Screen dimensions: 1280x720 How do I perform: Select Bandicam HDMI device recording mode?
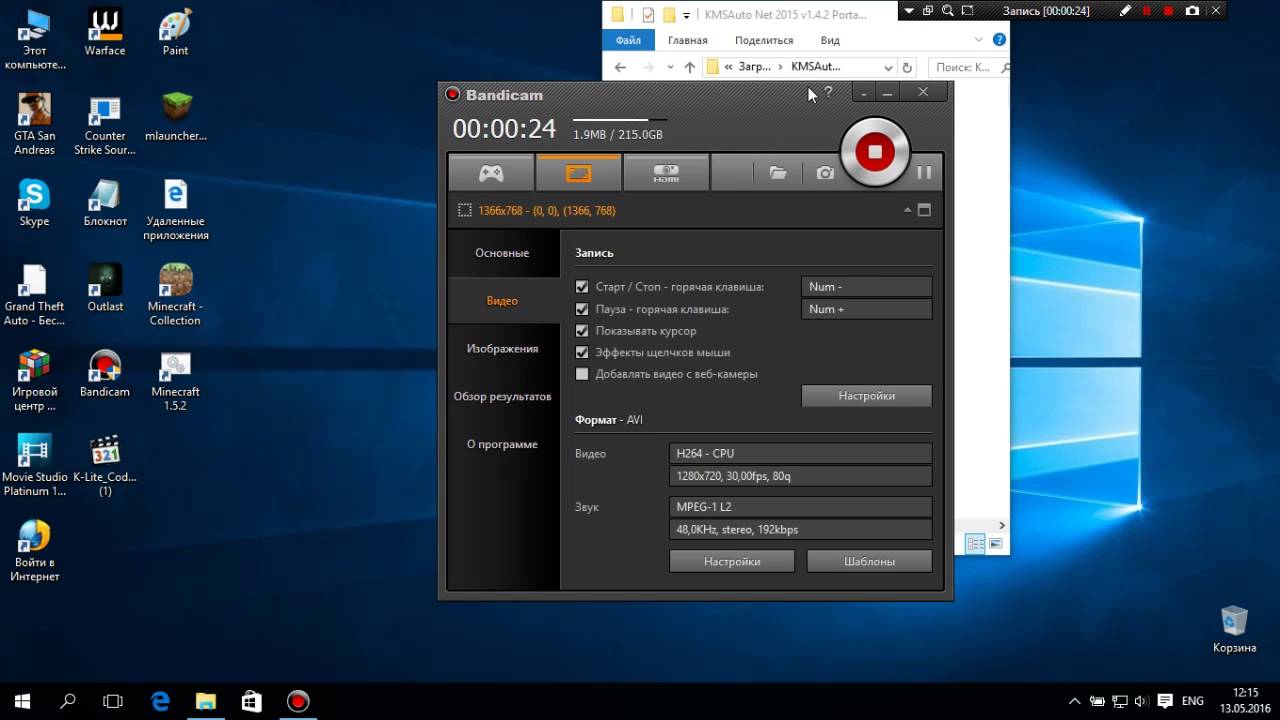pyautogui.click(x=666, y=173)
